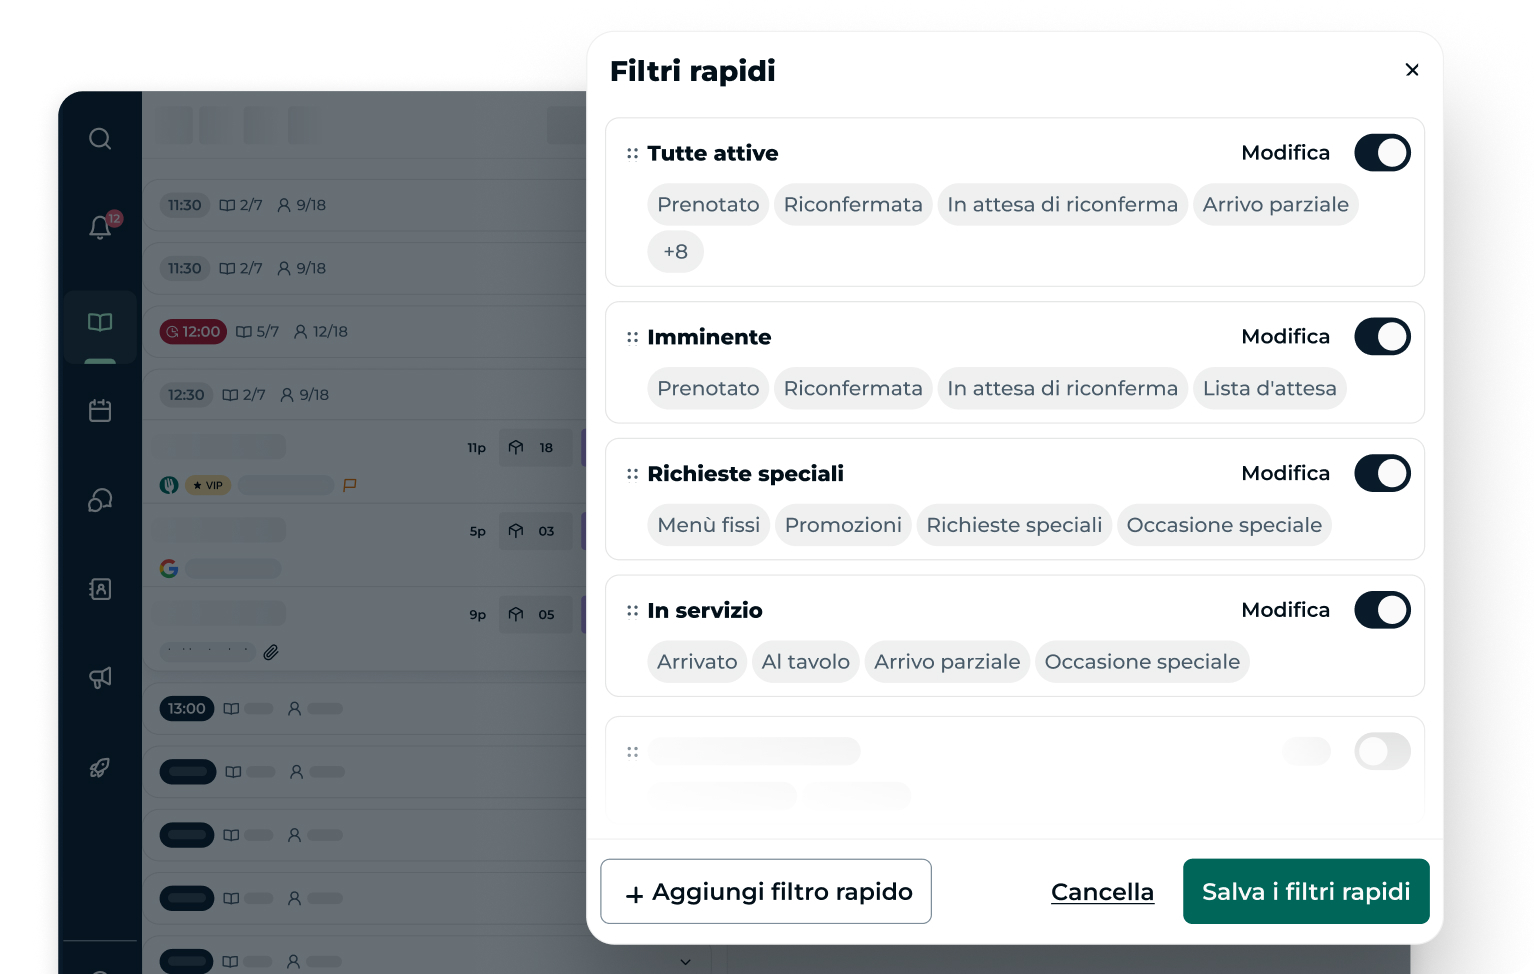Select the 12:00 time slot row
The width and height of the screenshot is (1534, 974).
[x=360, y=332]
